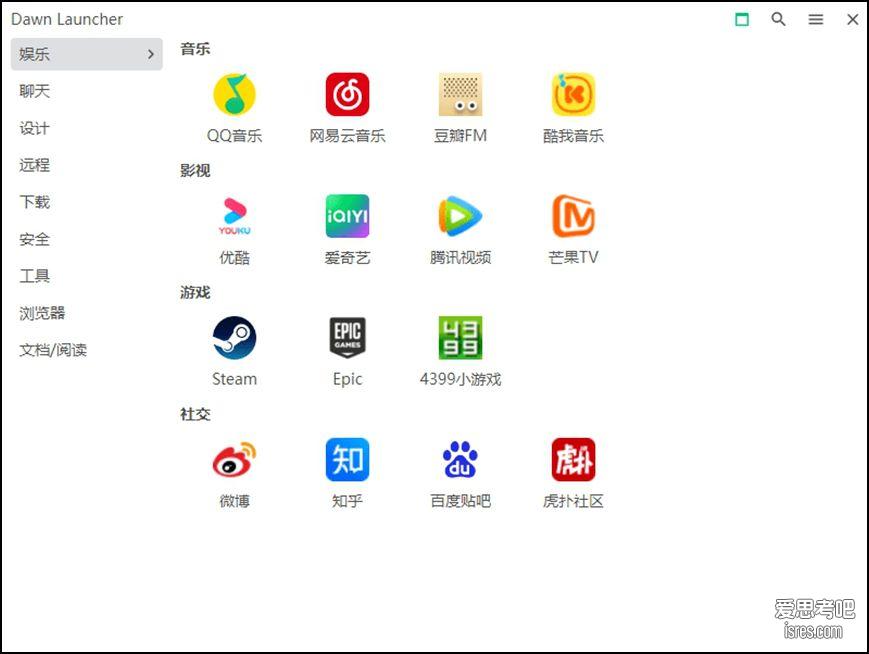
Task: Close the Dawn Launcher window
Action: tap(852, 19)
